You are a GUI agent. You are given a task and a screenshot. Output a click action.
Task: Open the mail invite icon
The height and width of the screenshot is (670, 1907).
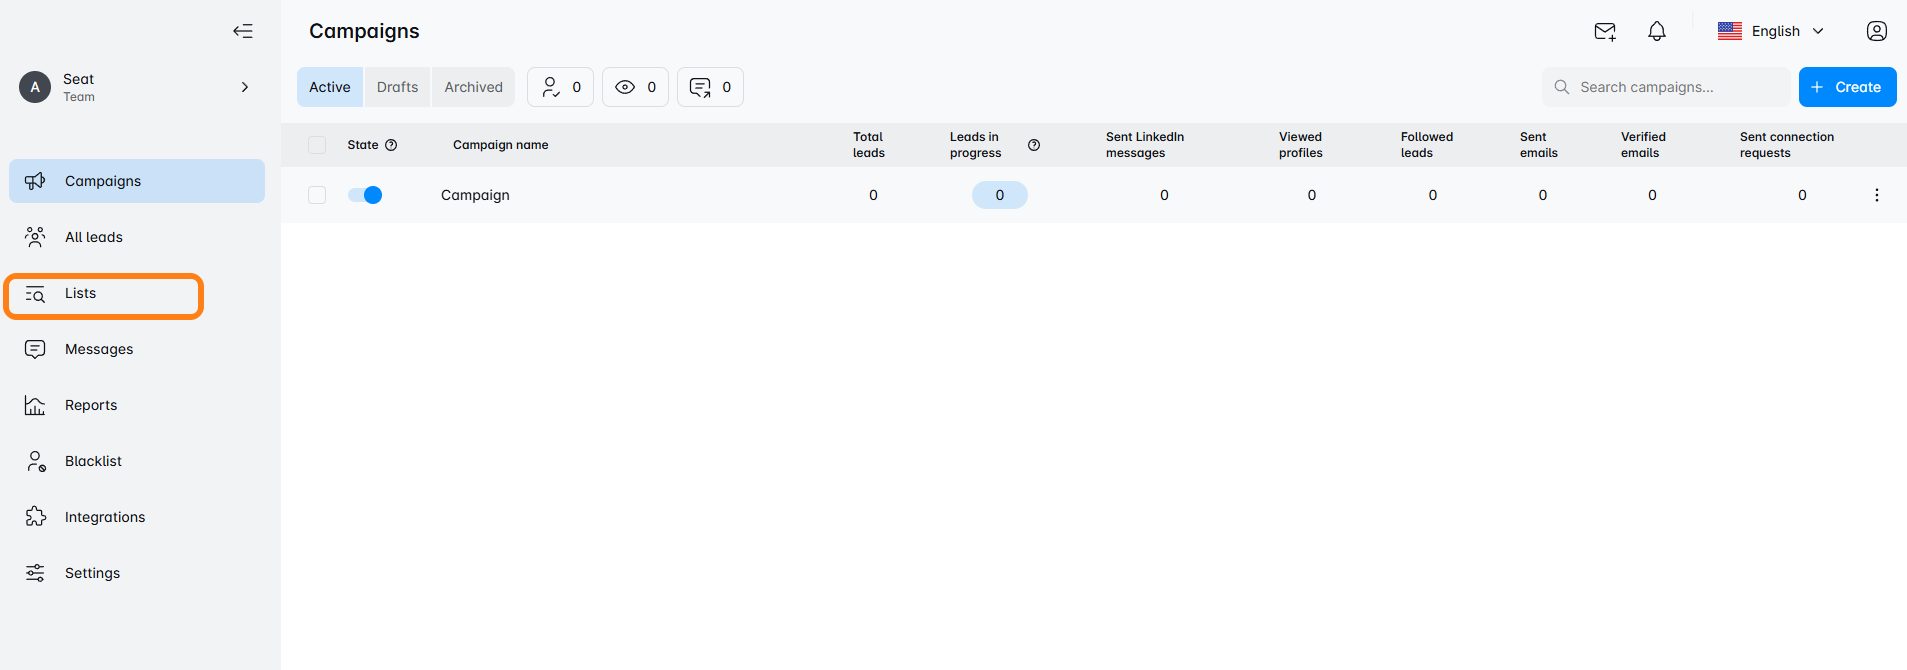[x=1604, y=31]
